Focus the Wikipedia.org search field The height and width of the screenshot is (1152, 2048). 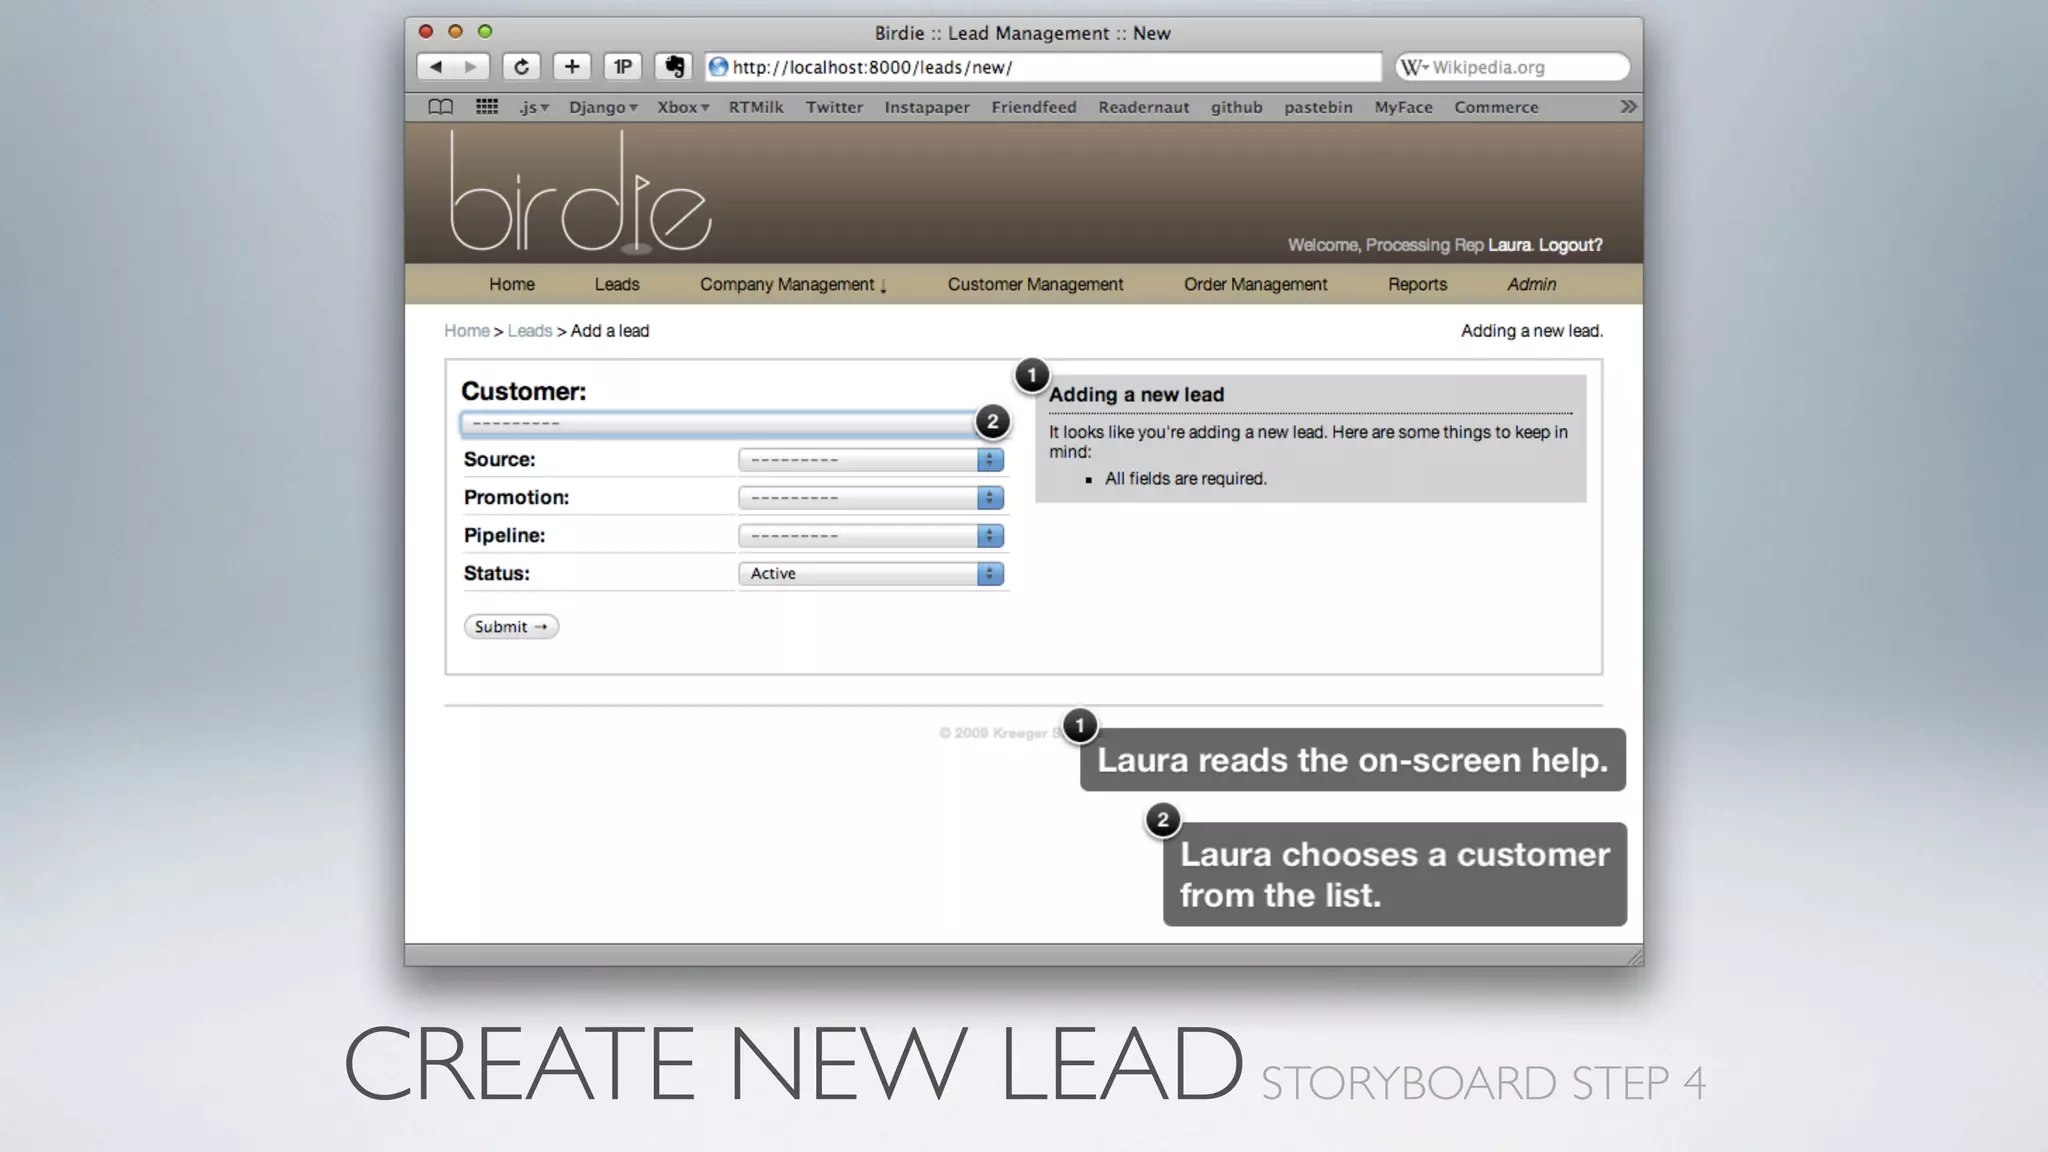click(x=1512, y=67)
